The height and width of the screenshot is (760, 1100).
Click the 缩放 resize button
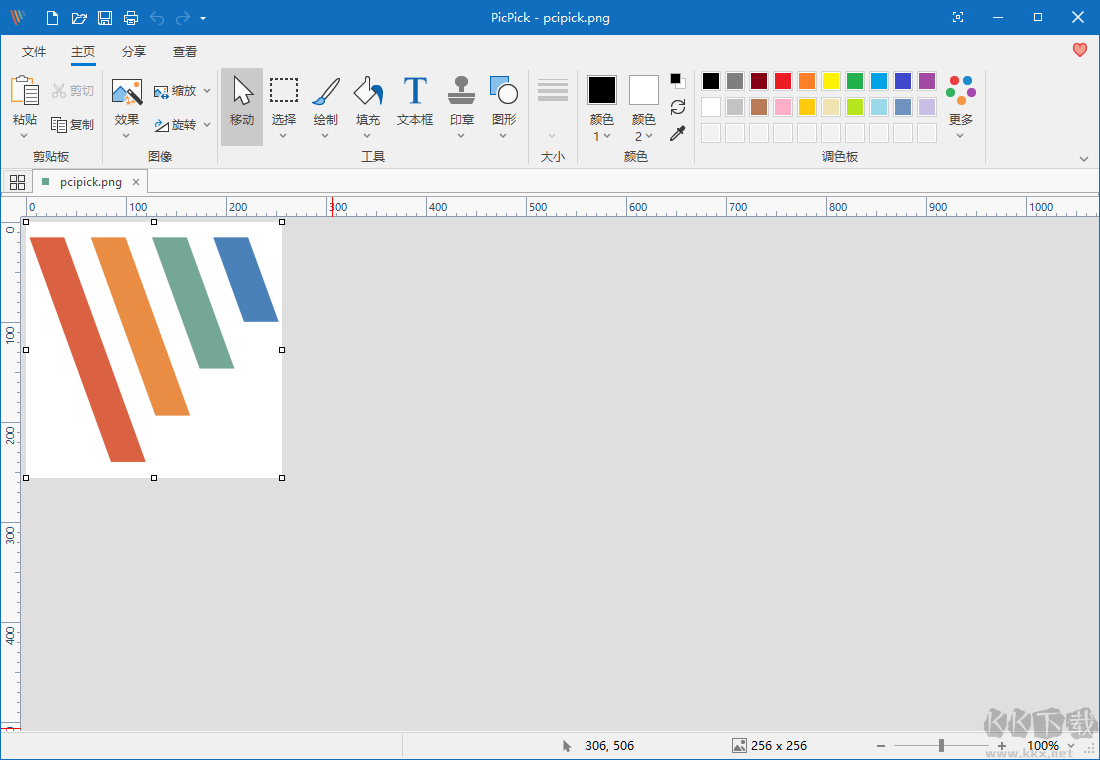click(175, 91)
